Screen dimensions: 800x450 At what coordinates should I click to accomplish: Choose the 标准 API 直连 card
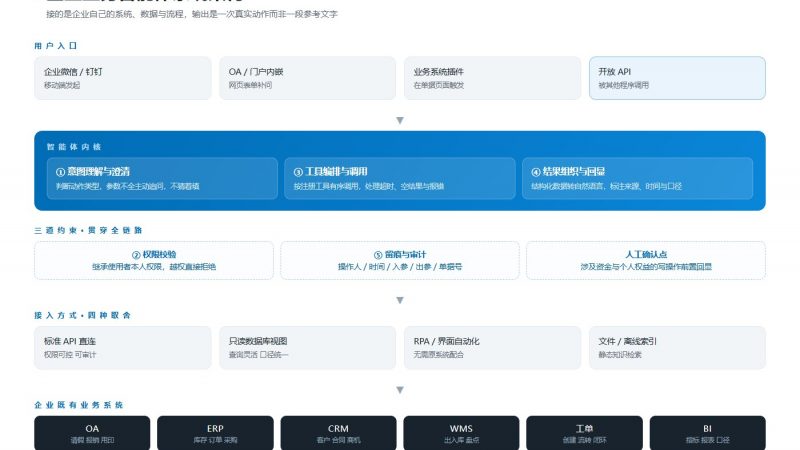122,347
